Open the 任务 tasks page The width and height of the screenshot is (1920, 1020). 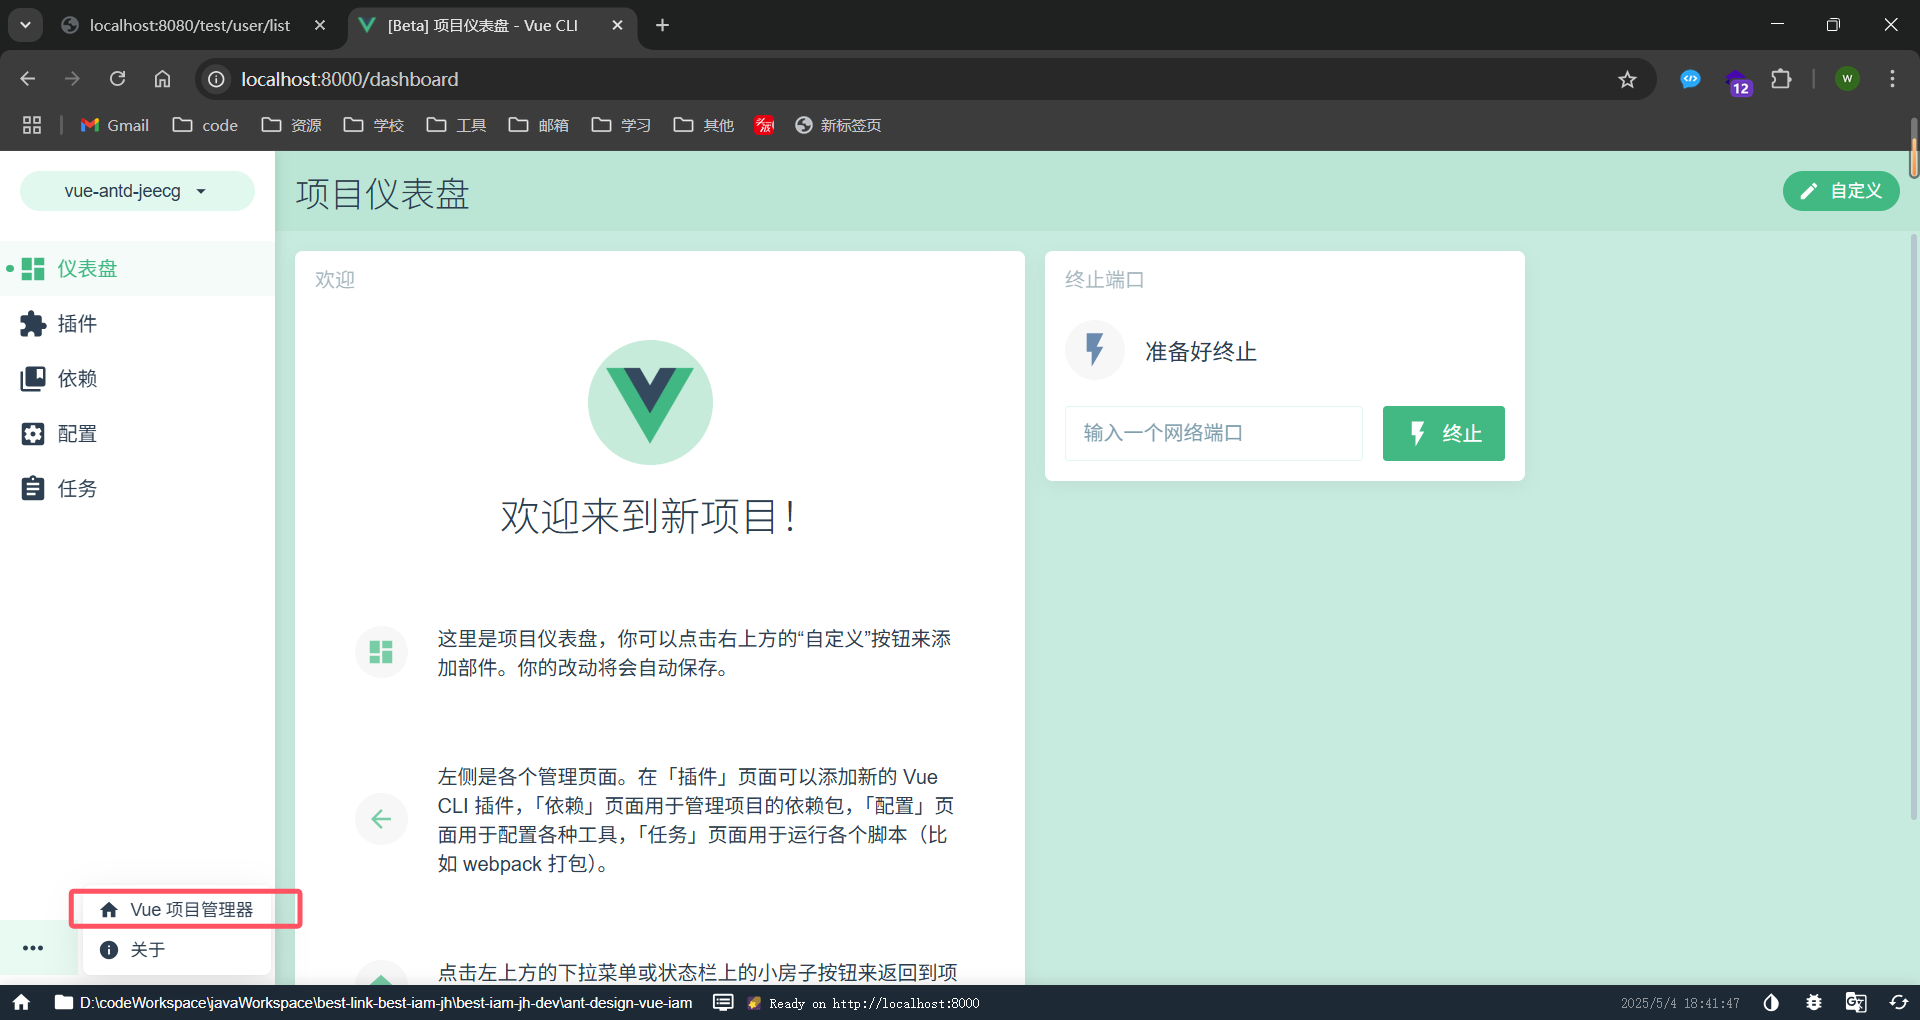(x=137, y=488)
